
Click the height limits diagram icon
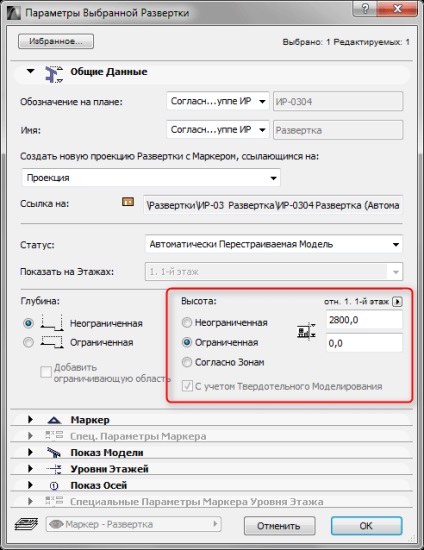click(306, 331)
